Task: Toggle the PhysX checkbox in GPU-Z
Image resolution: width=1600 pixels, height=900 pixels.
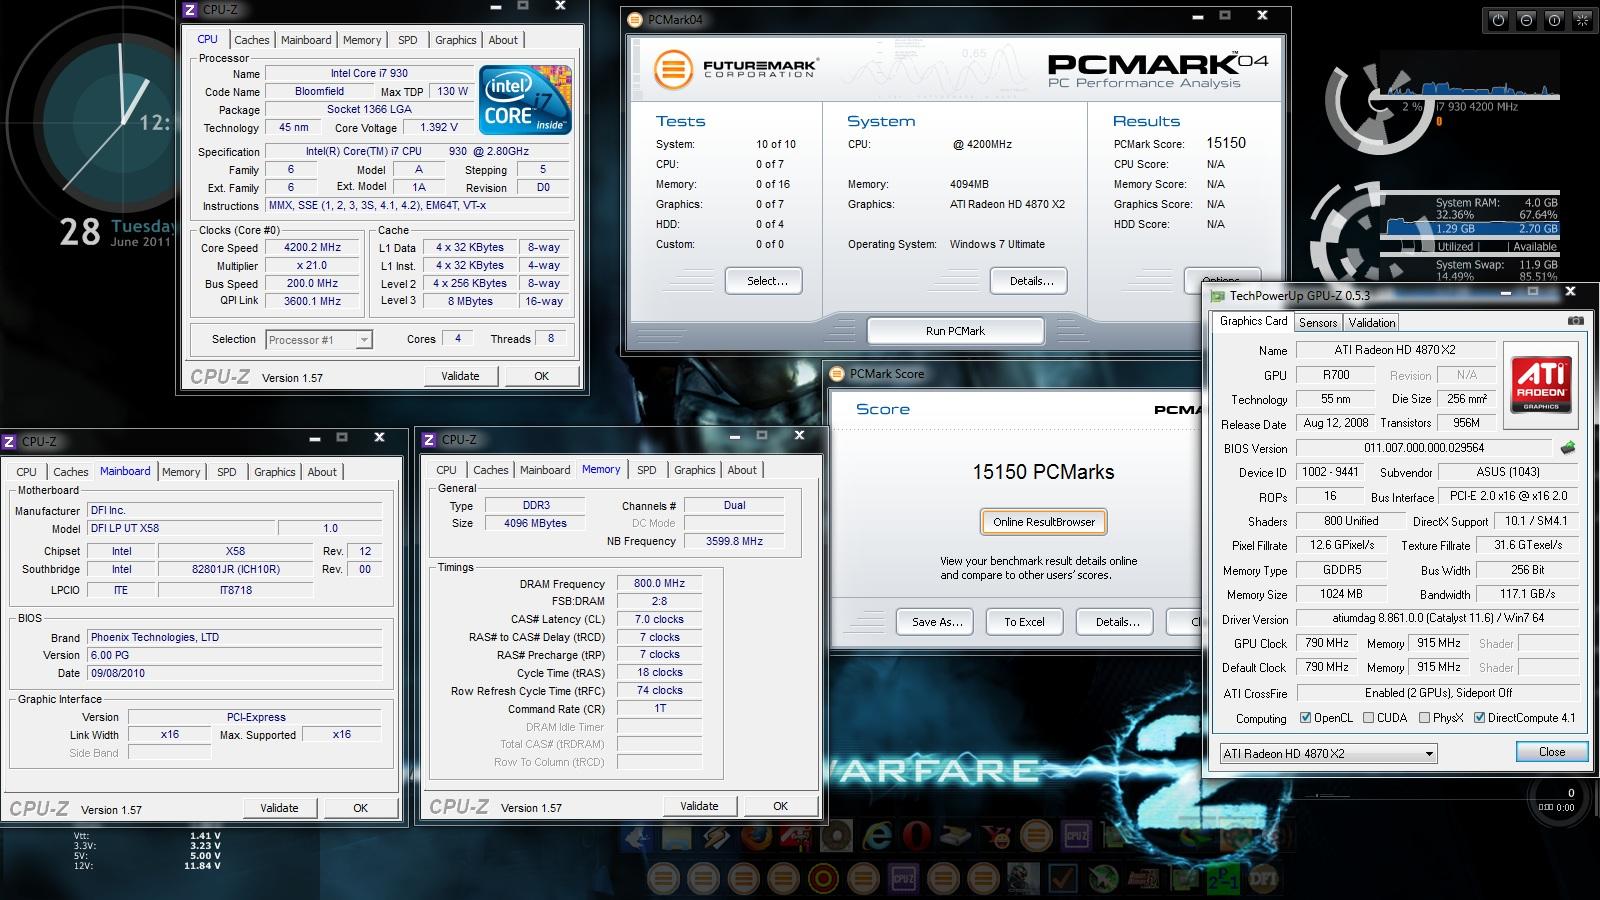Action: click(1423, 718)
